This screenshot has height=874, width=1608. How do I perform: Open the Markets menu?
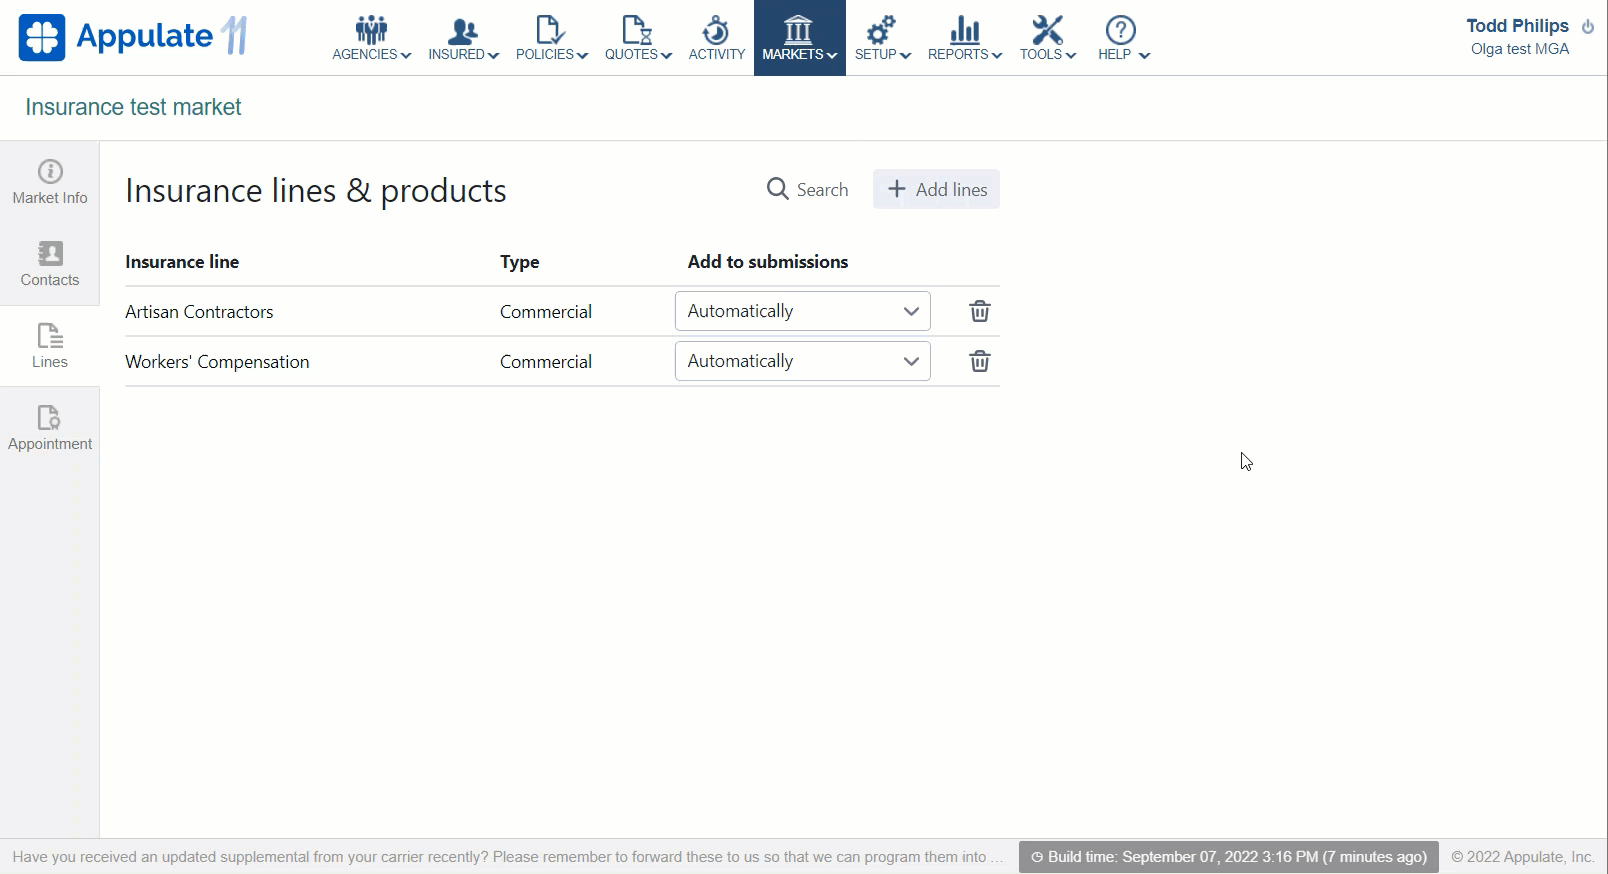coord(799,38)
